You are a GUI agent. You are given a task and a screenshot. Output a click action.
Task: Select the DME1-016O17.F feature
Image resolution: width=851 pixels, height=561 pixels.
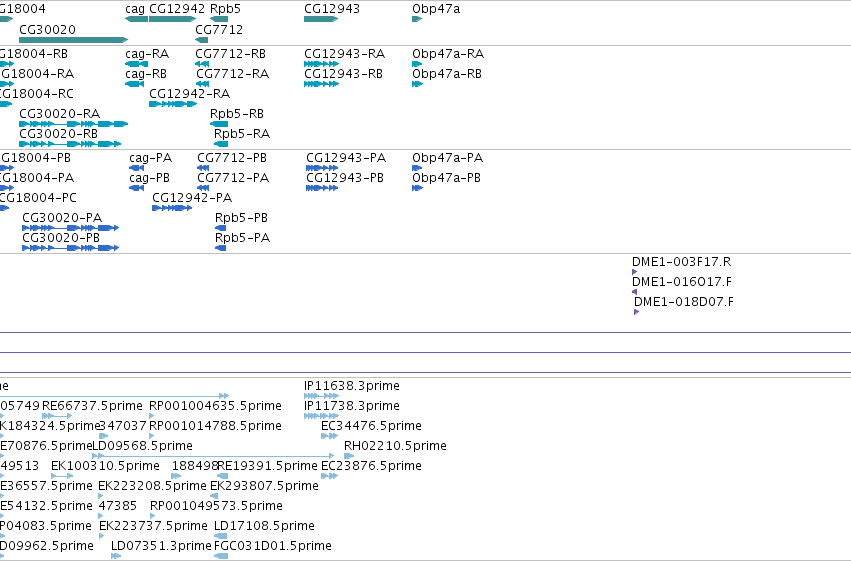634,292
